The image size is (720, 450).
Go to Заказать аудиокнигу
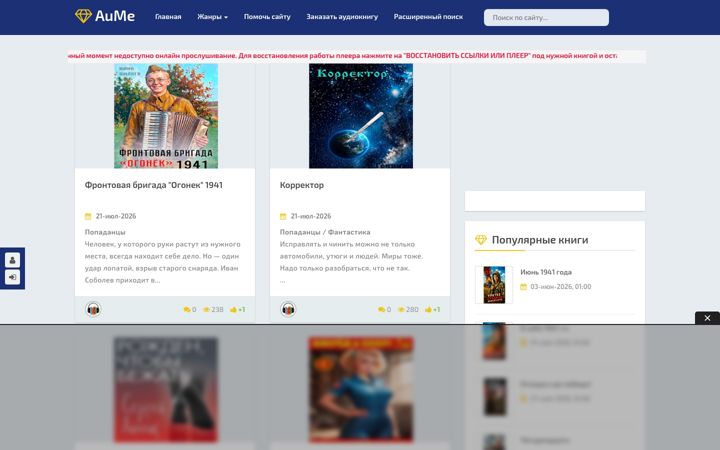point(342,17)
